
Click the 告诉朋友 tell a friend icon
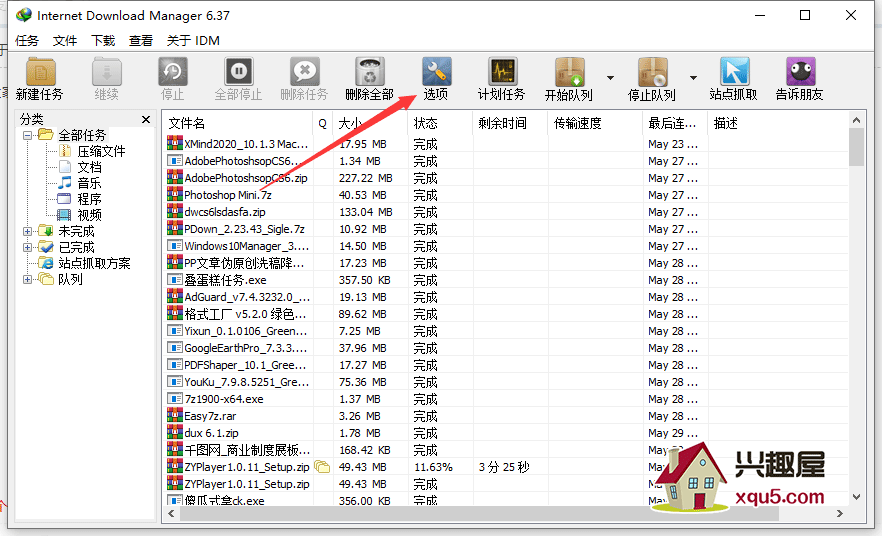800,72
